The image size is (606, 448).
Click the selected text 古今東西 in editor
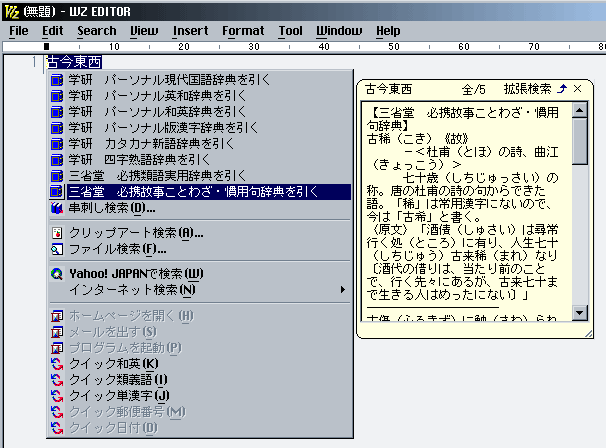[74, 62]
